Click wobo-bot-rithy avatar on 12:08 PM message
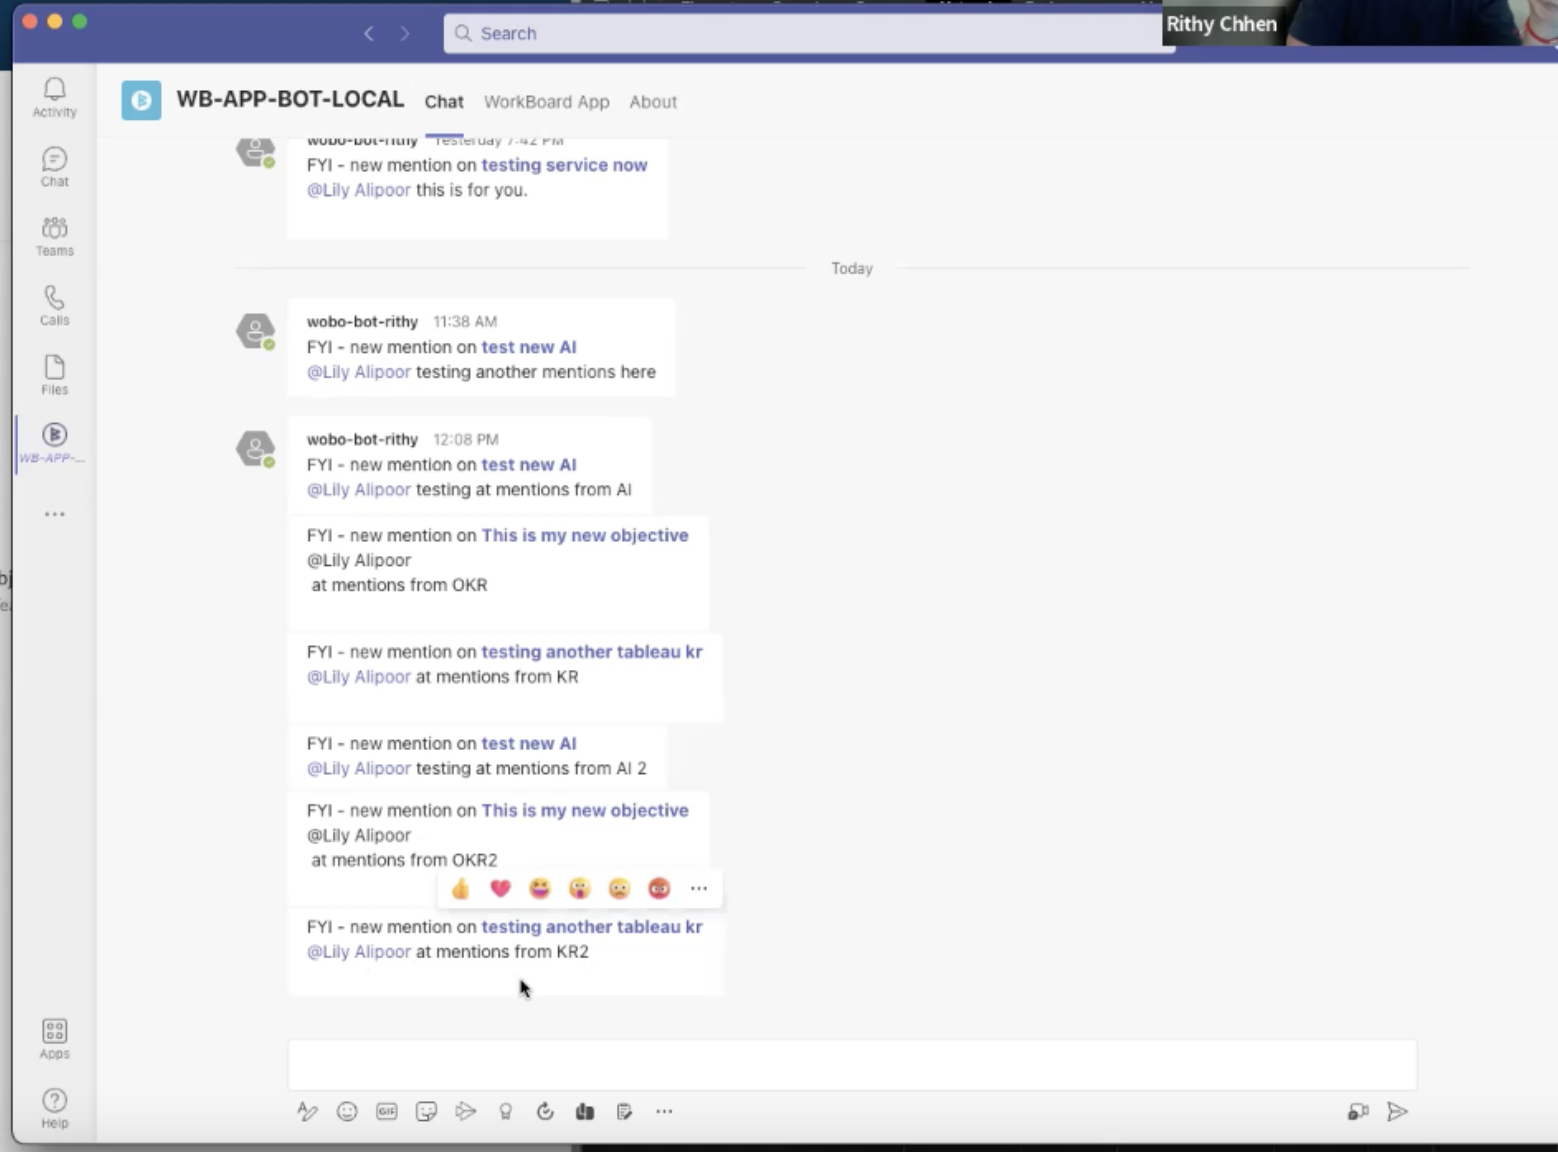This screenshot has height=1152, width=1558. [x=256, y=449]
